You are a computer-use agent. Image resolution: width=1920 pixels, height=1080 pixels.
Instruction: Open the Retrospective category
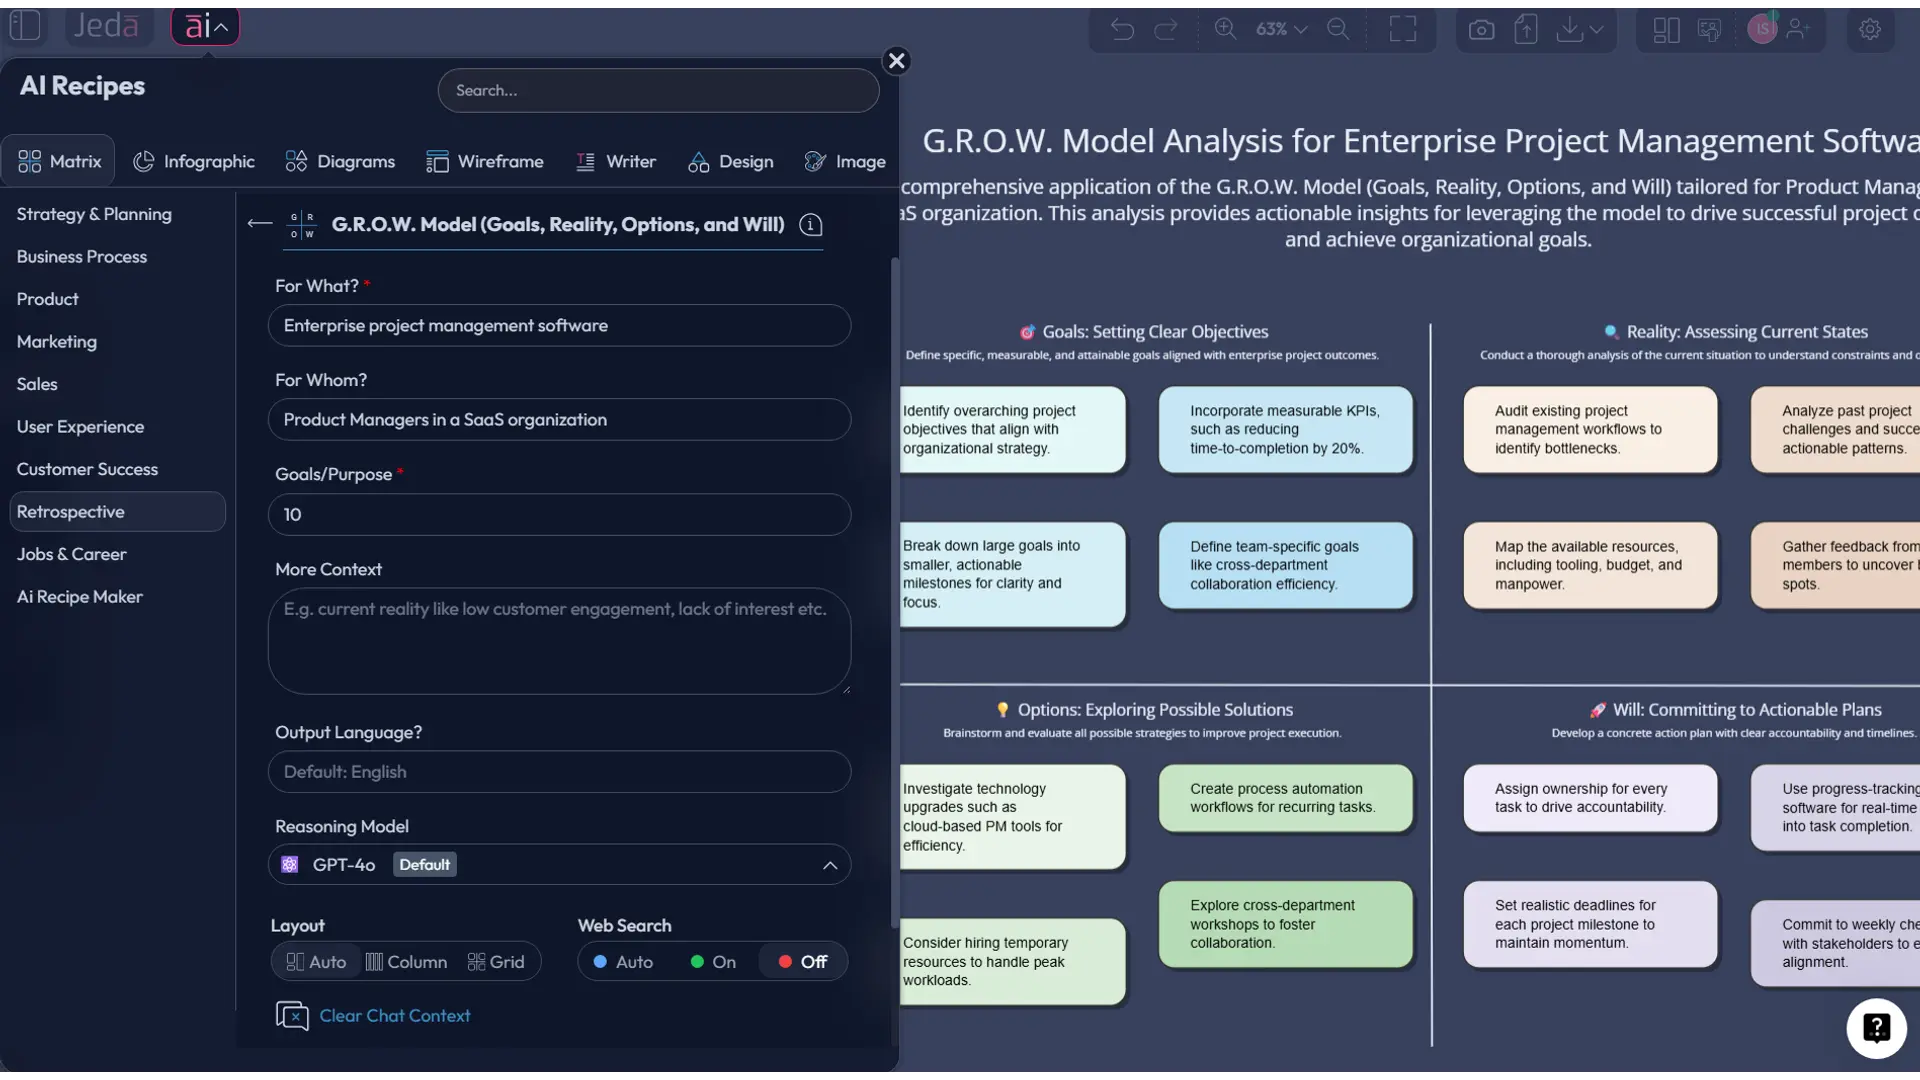(71, 511)
